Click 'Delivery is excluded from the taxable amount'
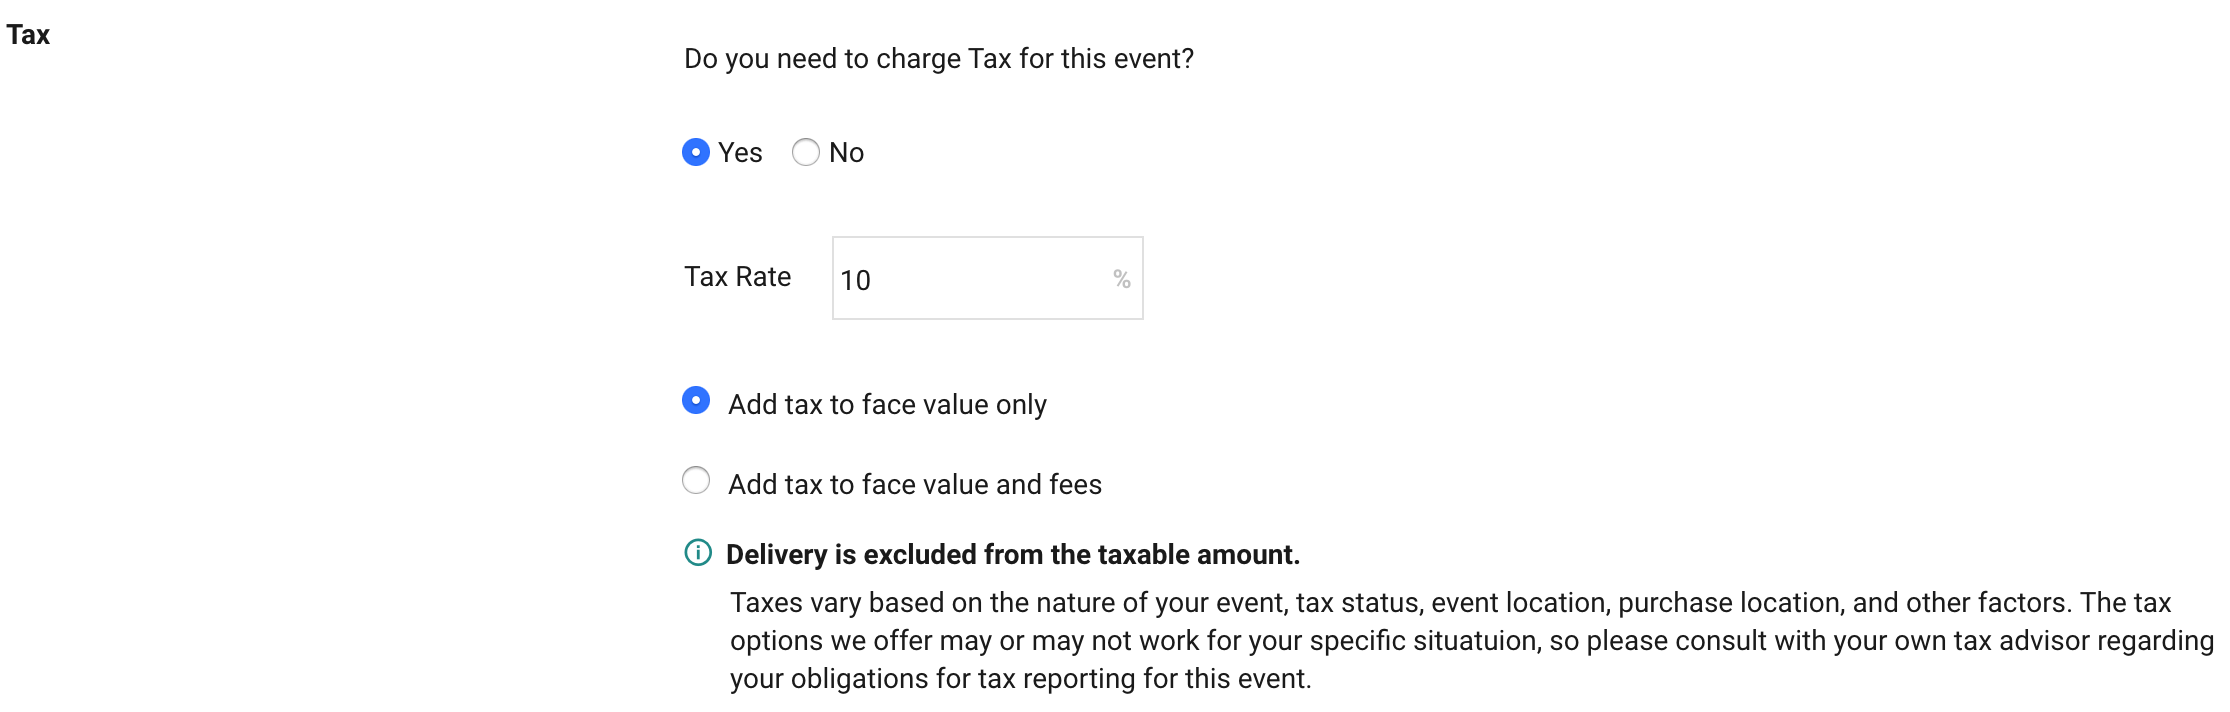2230x712 pixels. [x=1013, y=554]
